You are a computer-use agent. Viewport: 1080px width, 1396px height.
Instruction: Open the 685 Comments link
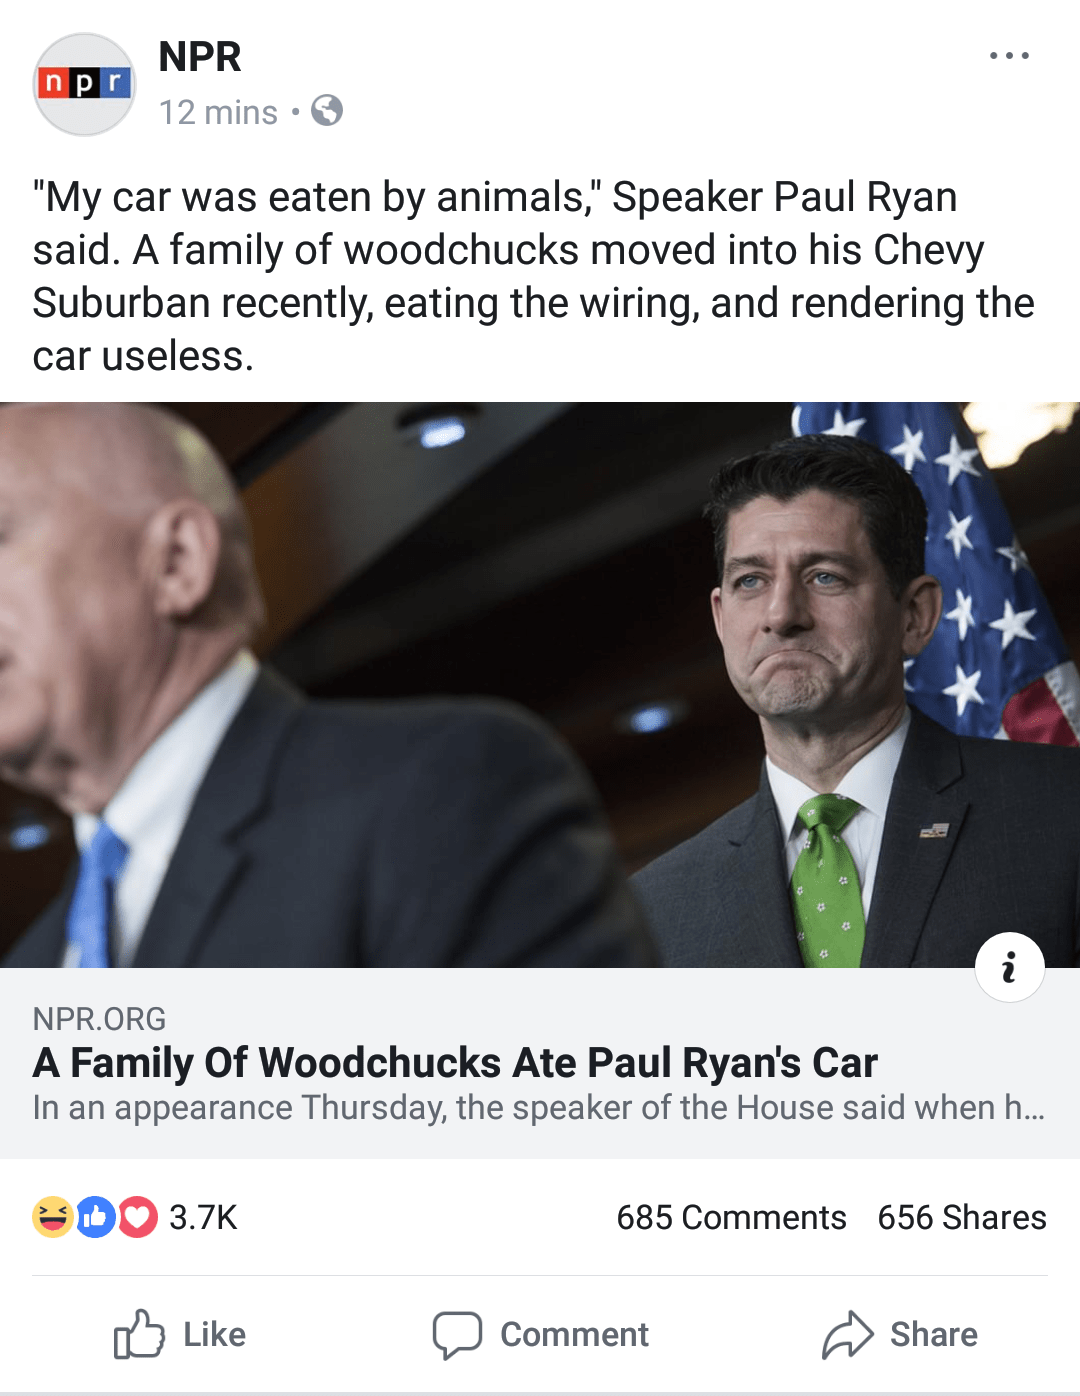(x=731, y=1217)
